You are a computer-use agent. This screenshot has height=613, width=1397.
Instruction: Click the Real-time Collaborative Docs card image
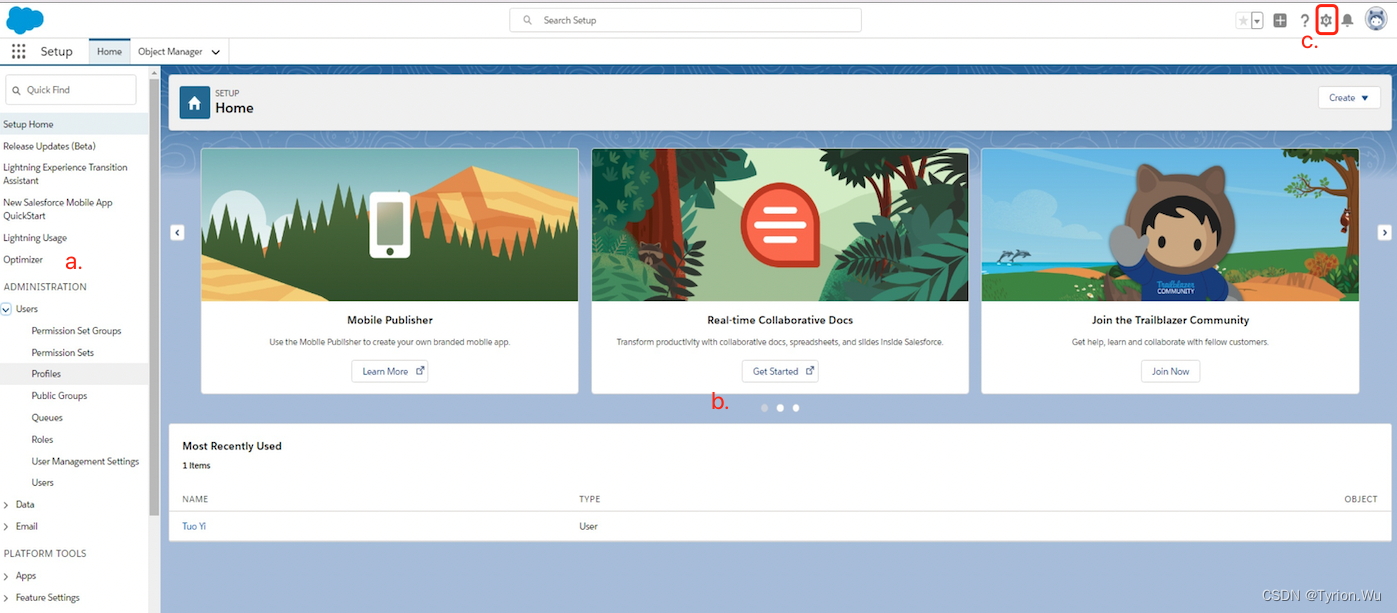point(780,225)
